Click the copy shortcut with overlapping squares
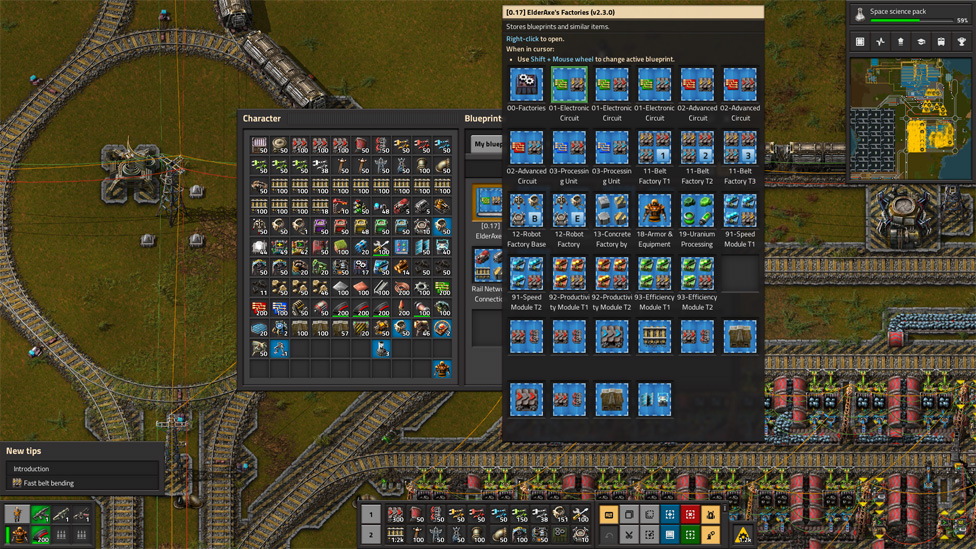The width and height of the screenshot is (976, 549). click(x=629, y=515)
